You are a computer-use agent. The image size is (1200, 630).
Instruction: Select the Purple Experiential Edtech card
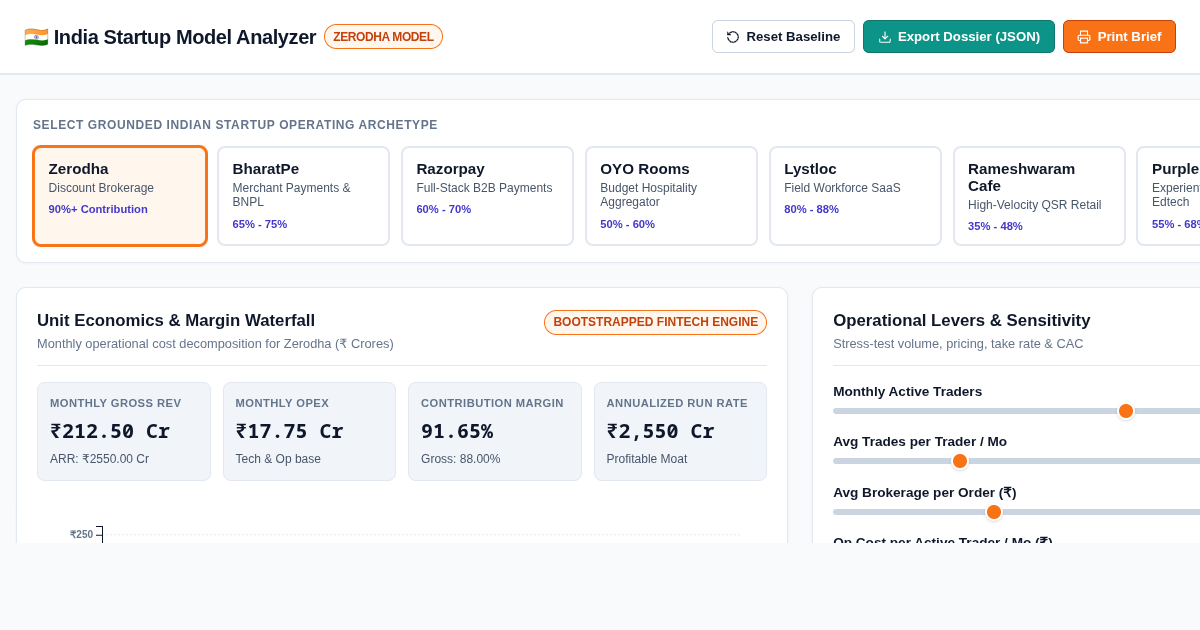1168,196
